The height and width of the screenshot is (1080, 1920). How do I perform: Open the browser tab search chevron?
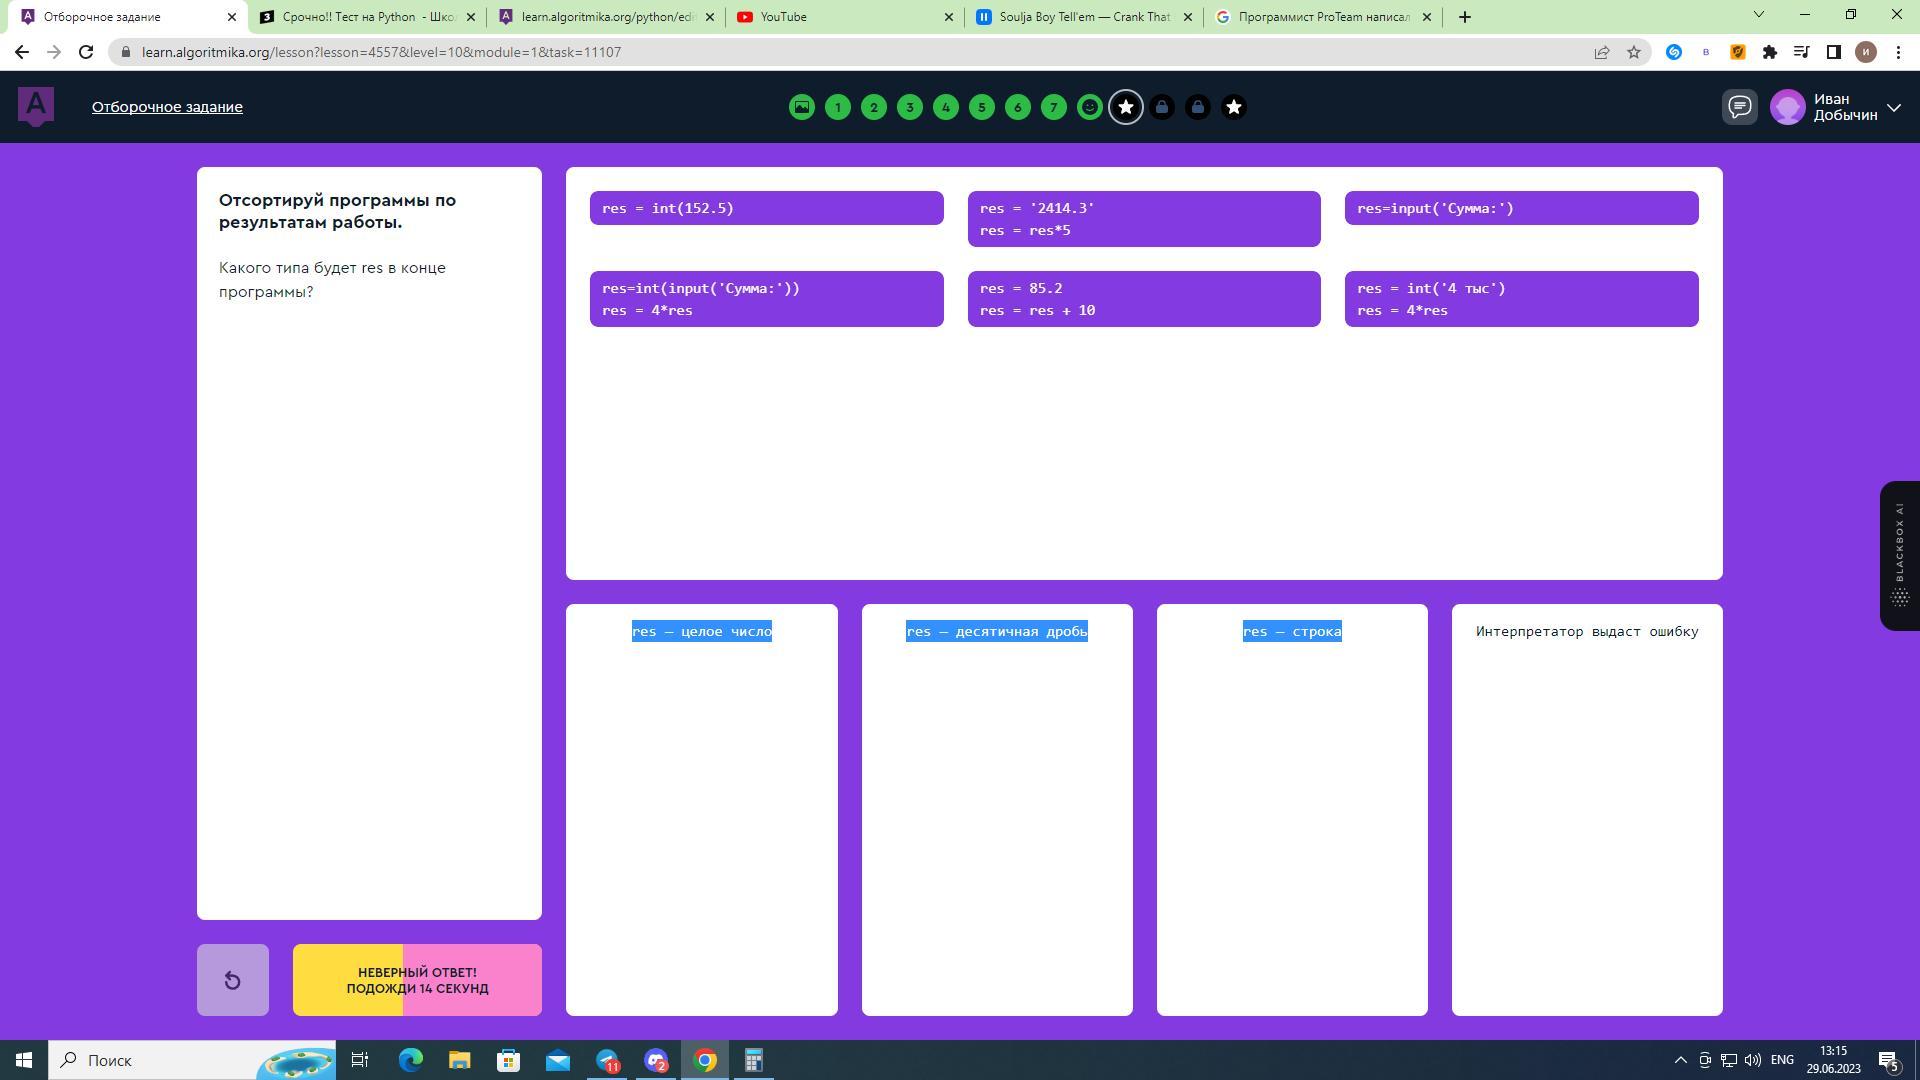(1758, 15)
